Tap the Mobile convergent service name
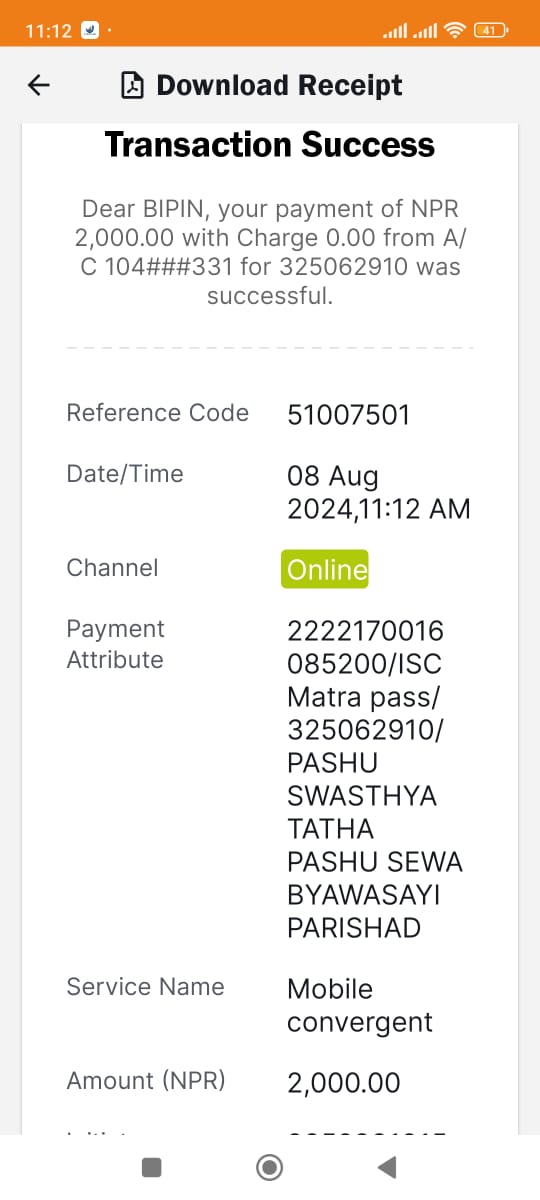 click(x=359, y=1005)
